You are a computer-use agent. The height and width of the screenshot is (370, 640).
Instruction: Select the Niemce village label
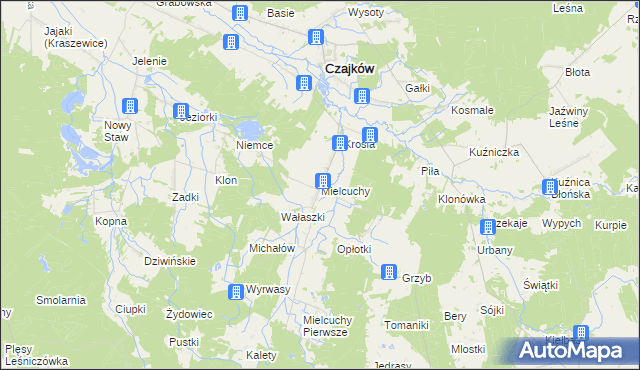click(x=255, y=145)
